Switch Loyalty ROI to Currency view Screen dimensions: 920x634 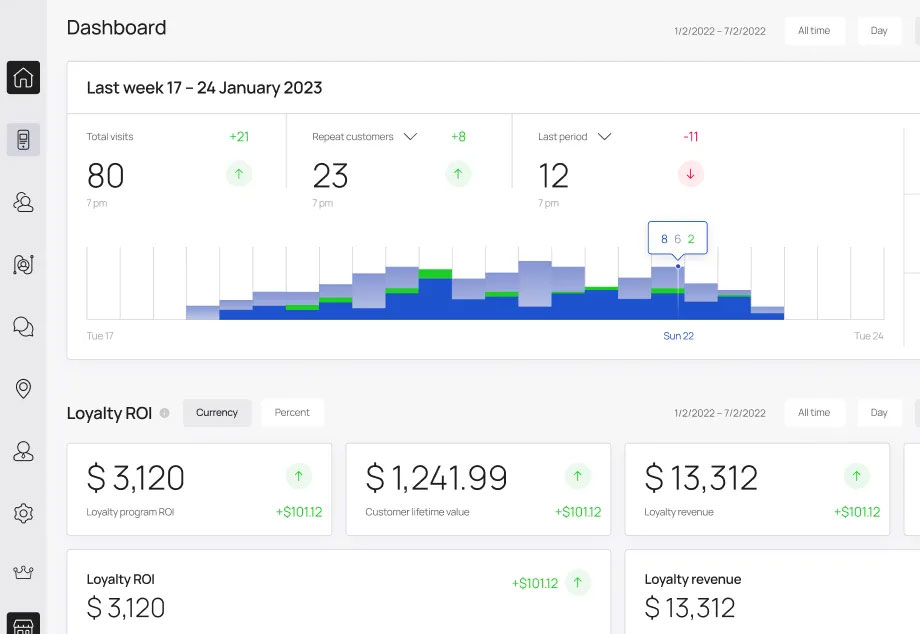(217, 413)
